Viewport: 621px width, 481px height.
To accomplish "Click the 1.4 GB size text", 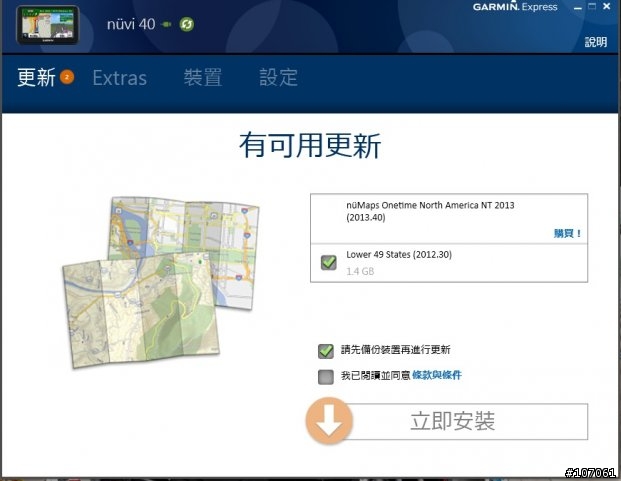I will [x=360, y=271].
